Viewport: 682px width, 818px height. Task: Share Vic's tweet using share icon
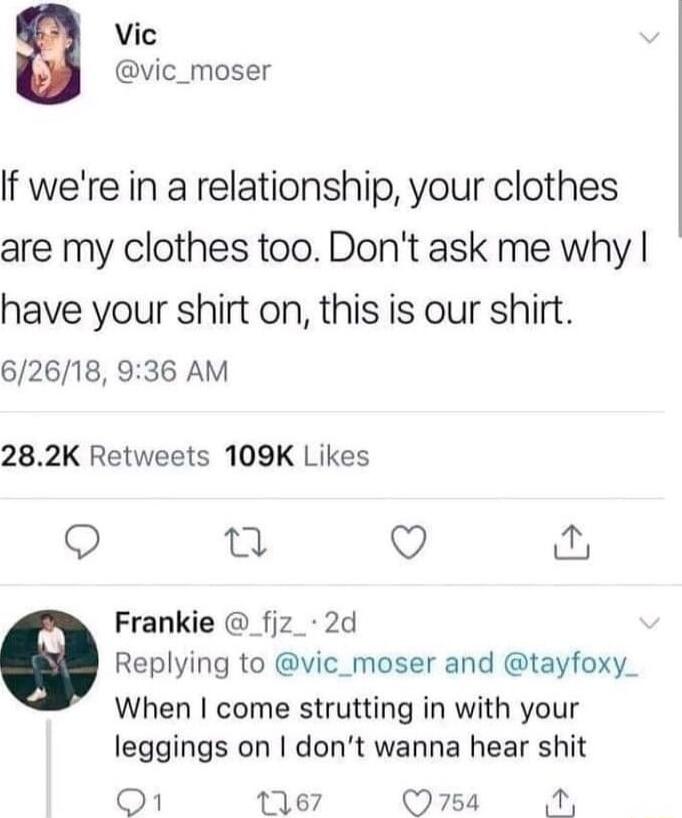point(571,542)
